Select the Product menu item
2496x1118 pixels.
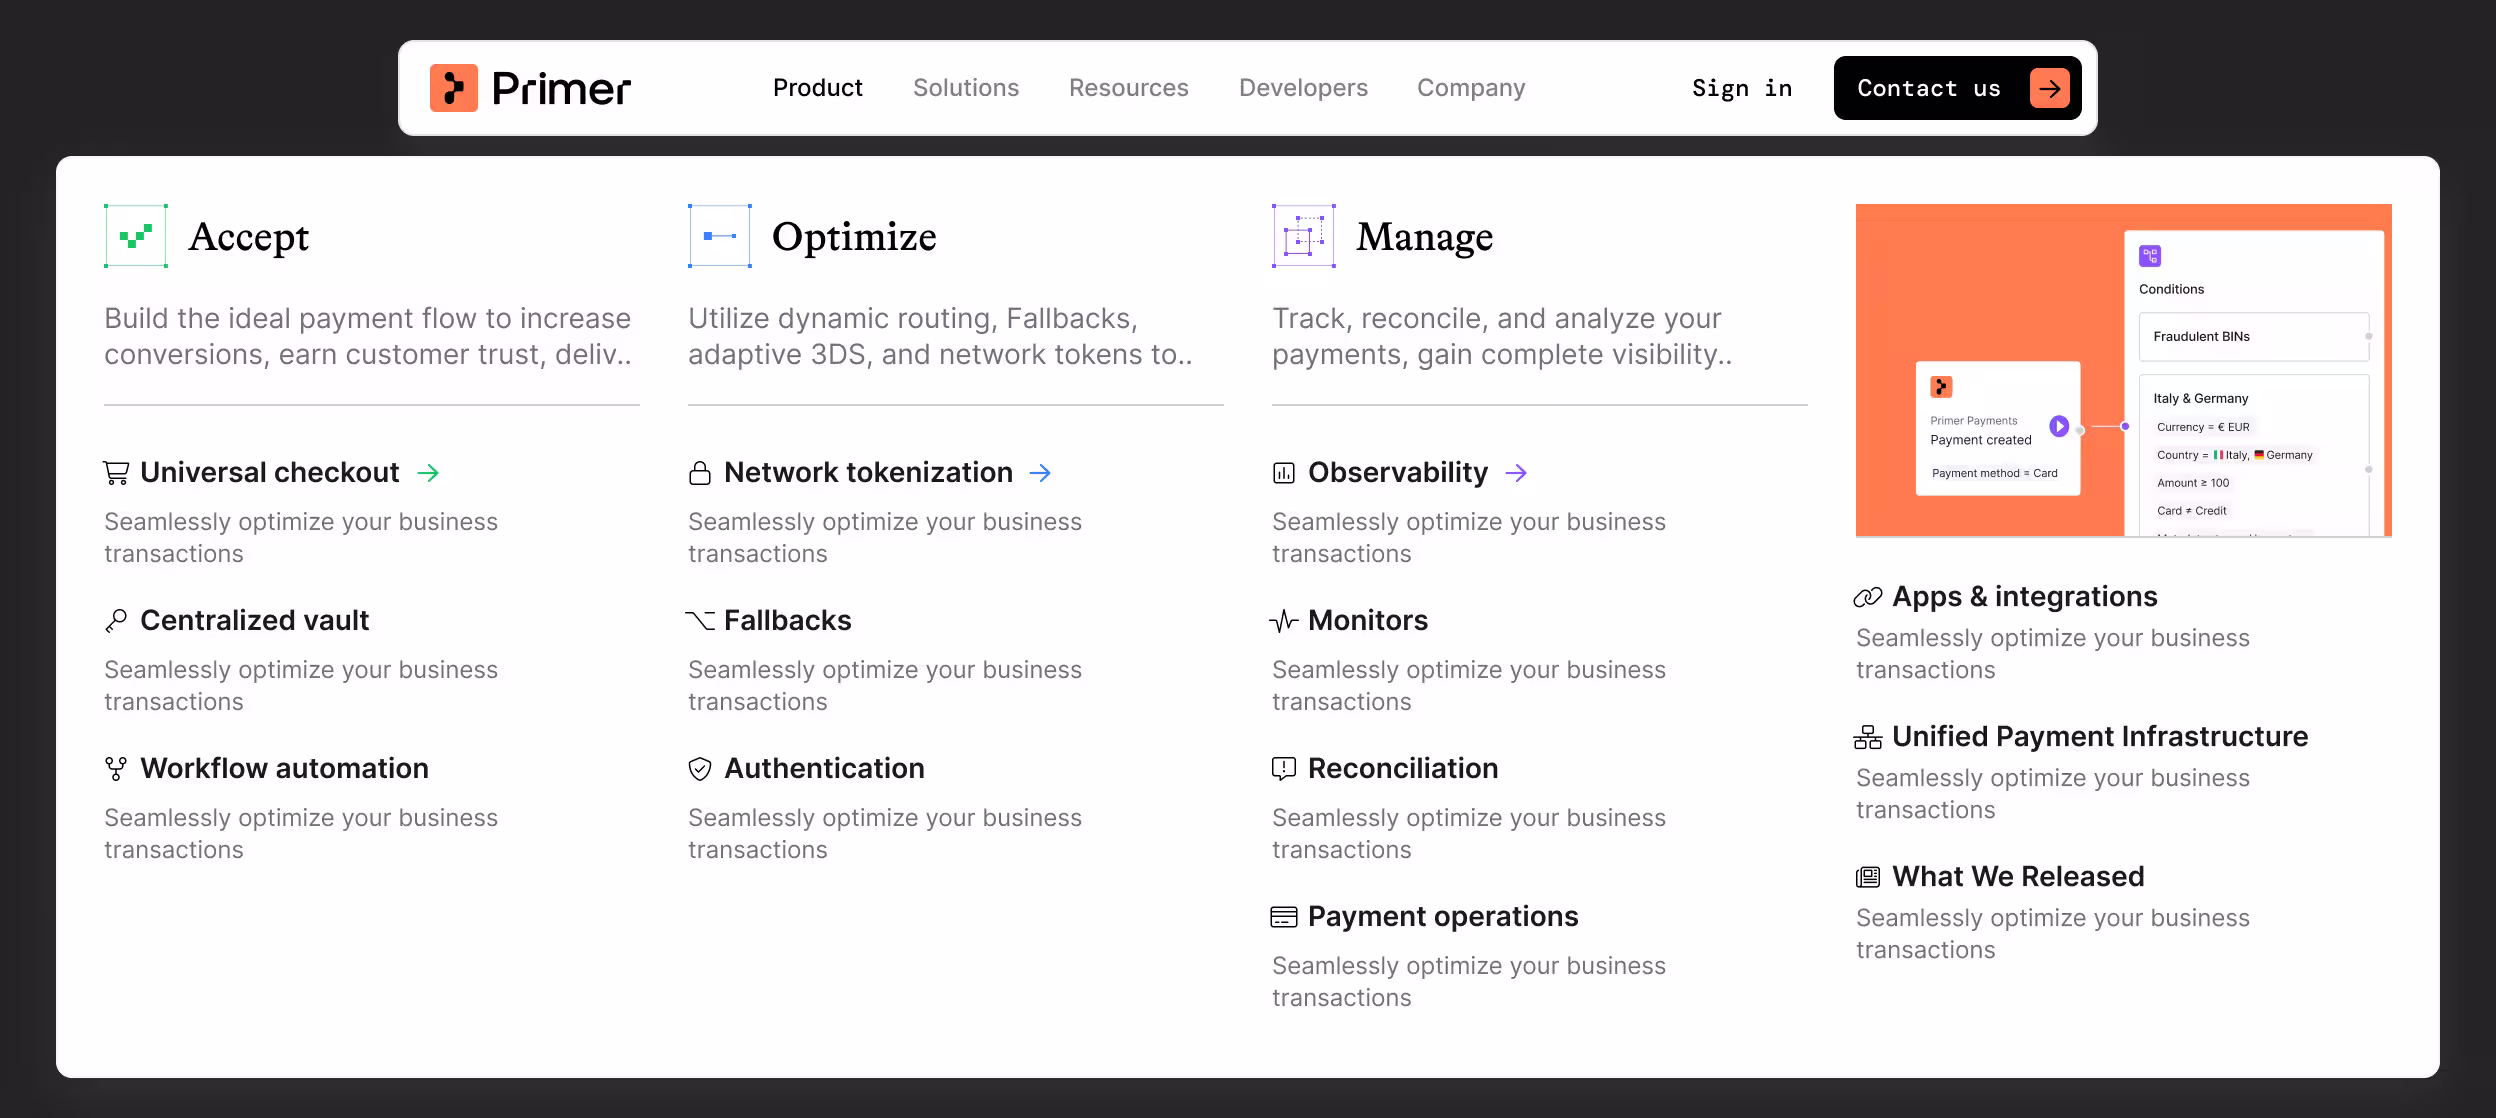coord(818,88)
